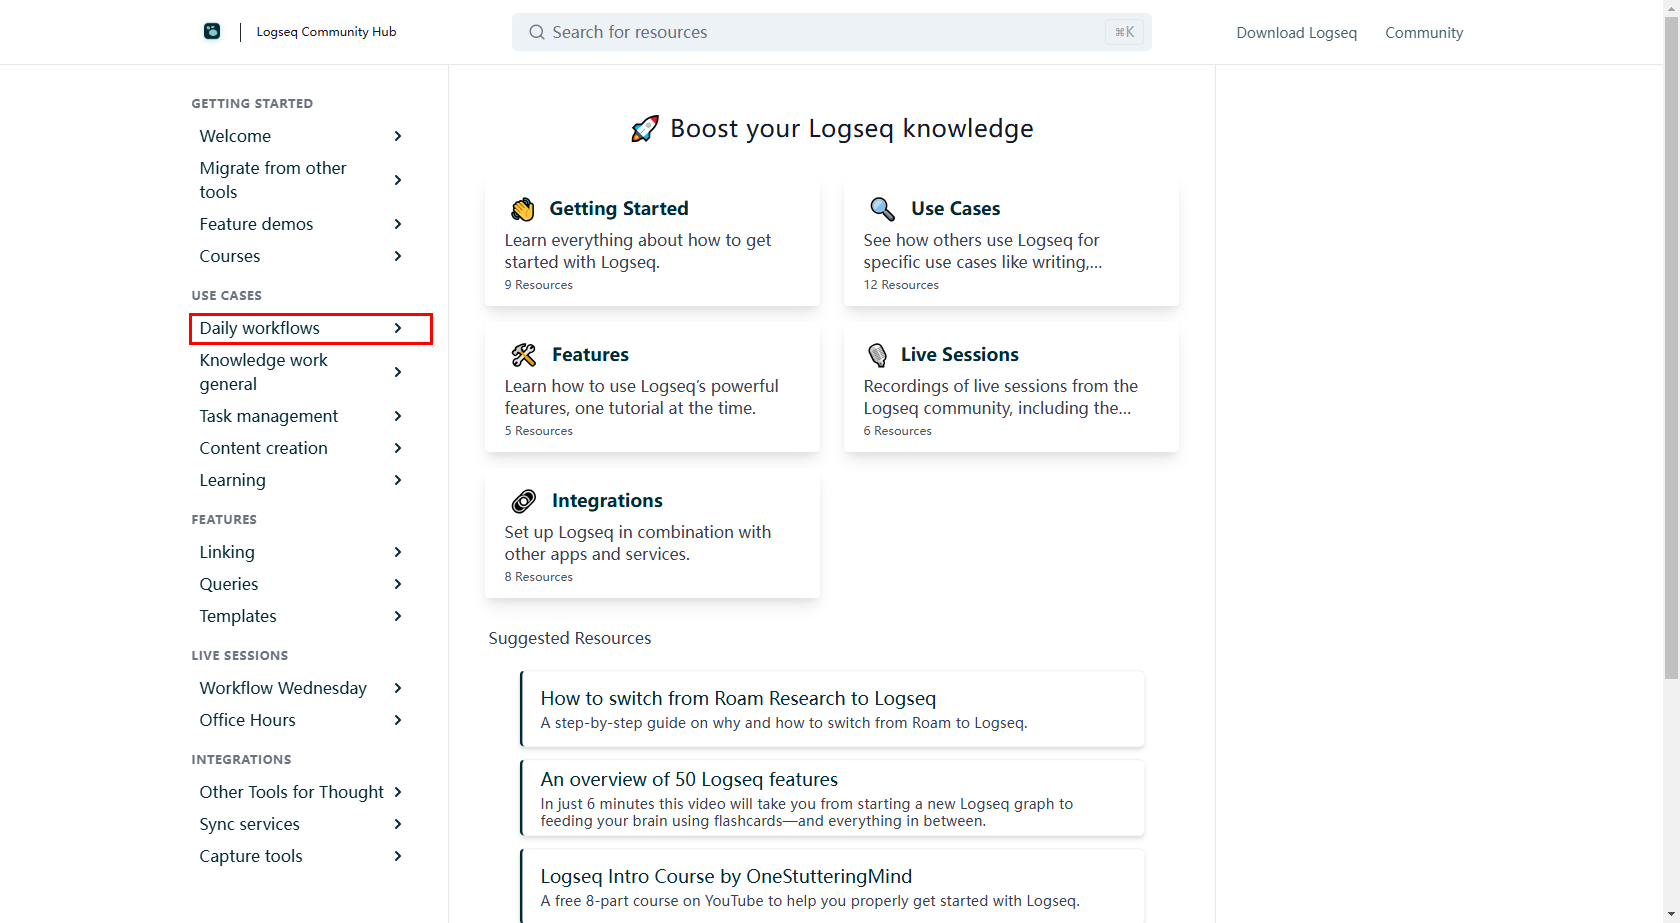Open How to switch from Roam Research

738,698
